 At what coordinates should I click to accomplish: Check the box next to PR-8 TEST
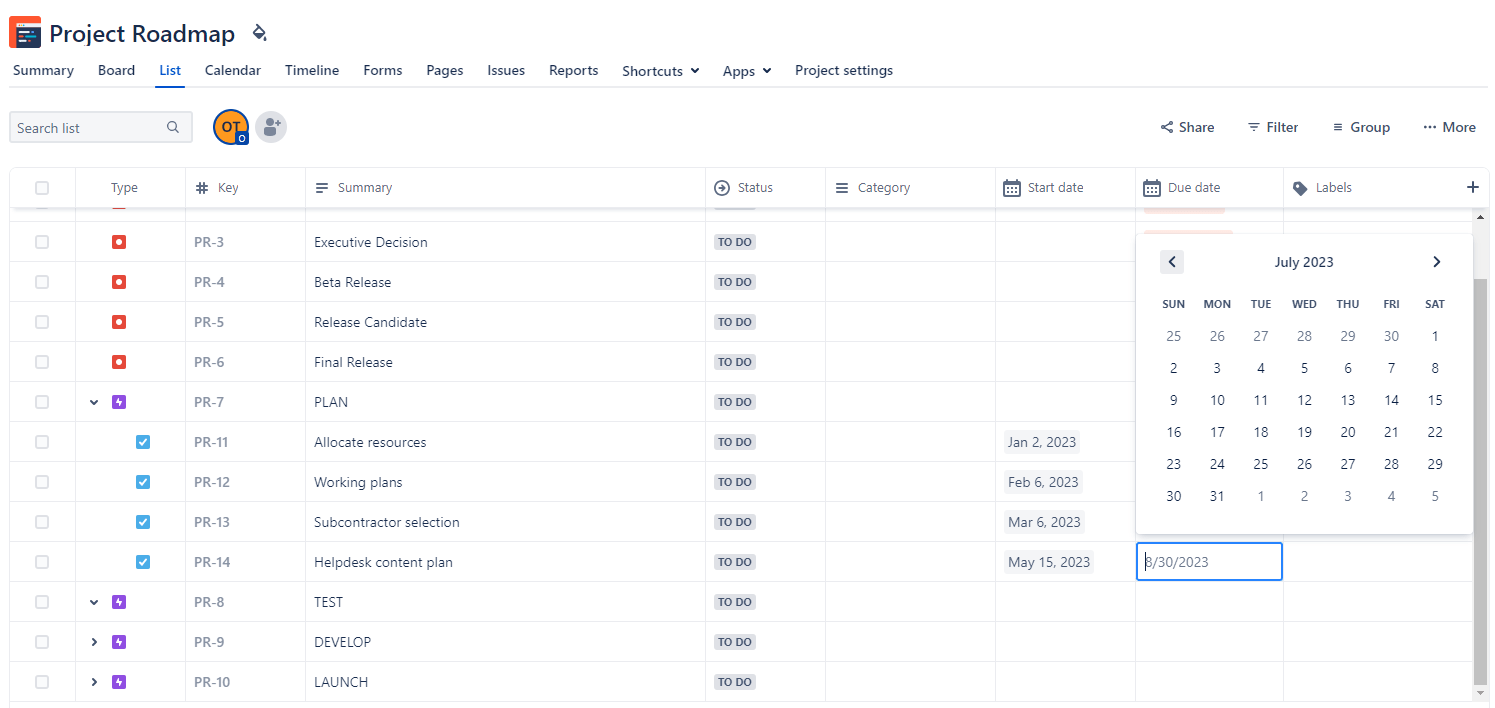pyautogui.click(x=42, y=601)
